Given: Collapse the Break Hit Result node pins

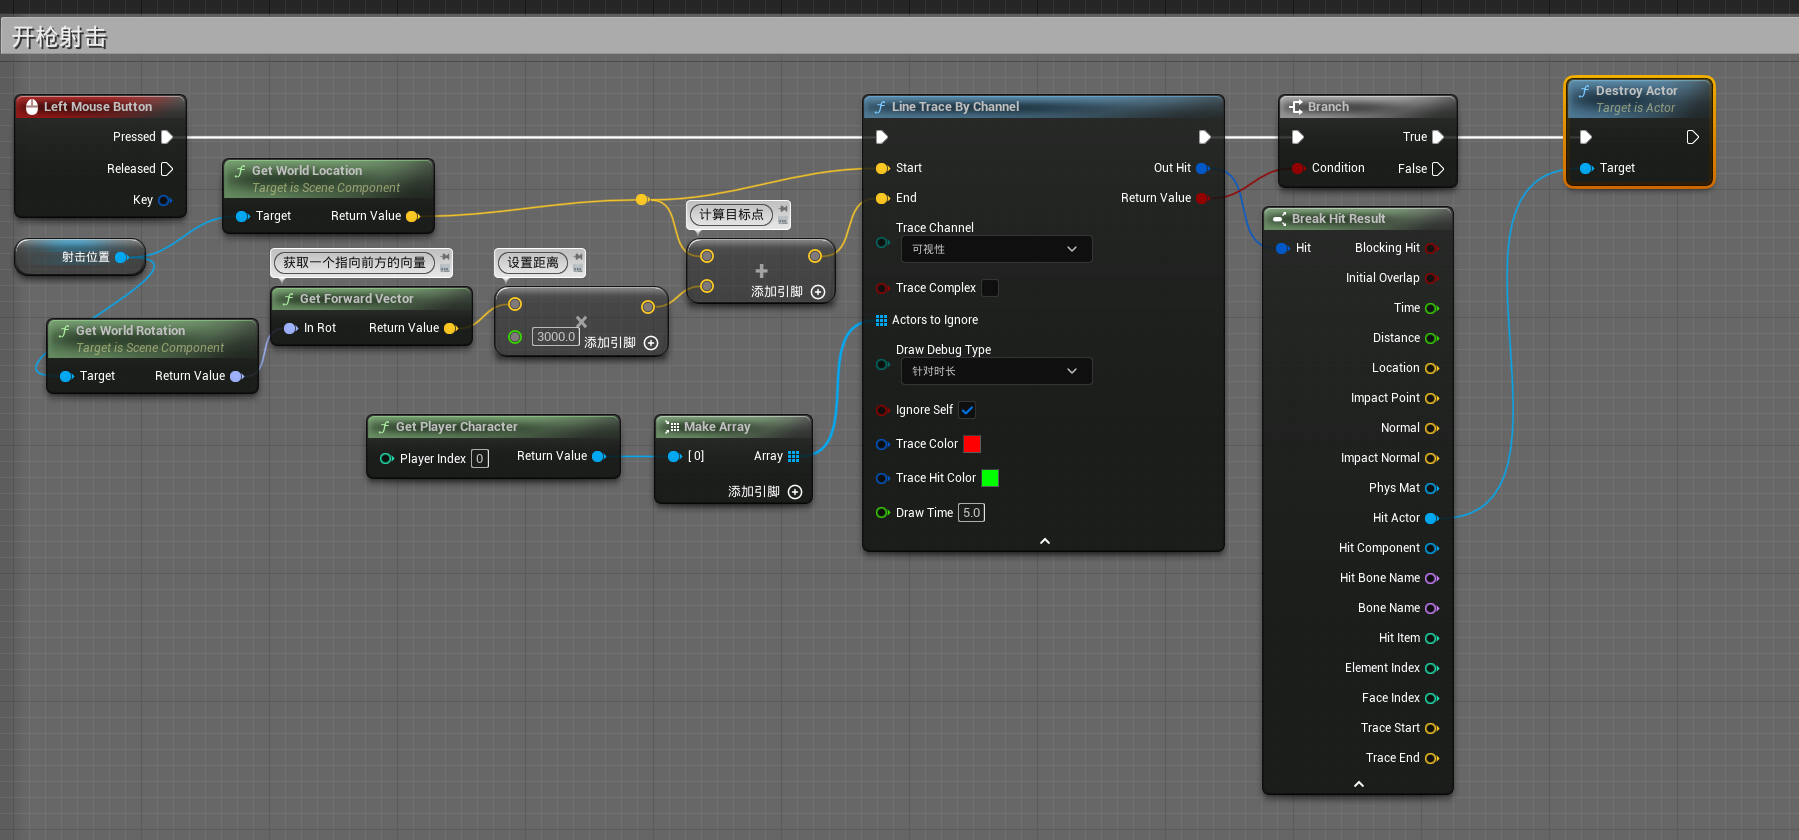Looking at the screenshot, I should [1358, 784].
